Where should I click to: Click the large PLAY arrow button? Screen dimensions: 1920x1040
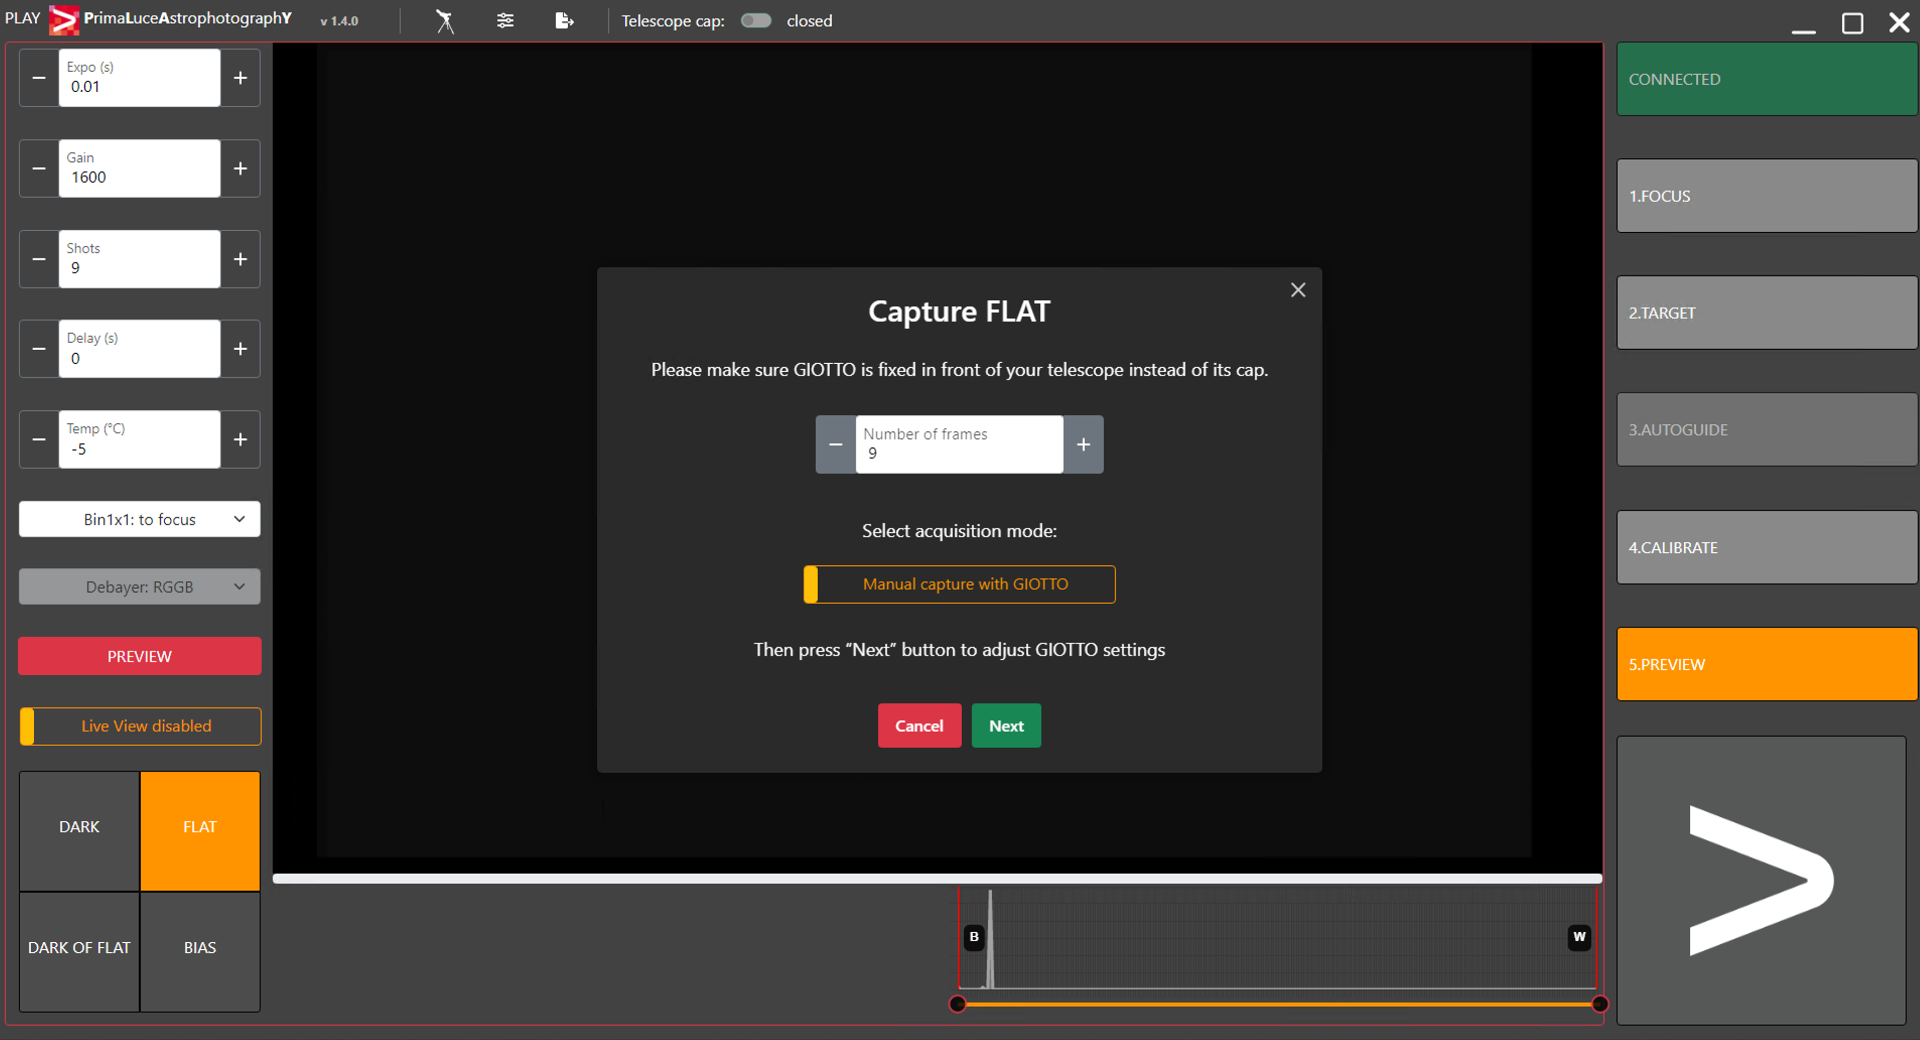click(1761, 880)
